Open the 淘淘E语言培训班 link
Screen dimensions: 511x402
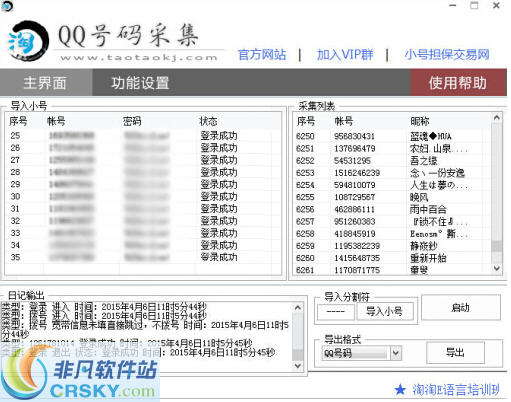[456, 390]
